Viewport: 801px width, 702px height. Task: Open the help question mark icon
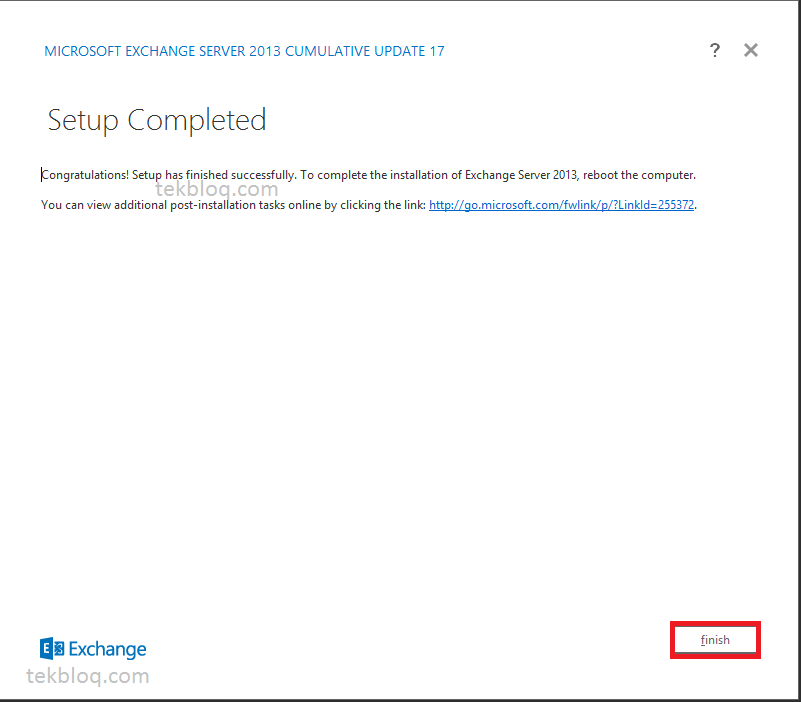tap(715, 50)
